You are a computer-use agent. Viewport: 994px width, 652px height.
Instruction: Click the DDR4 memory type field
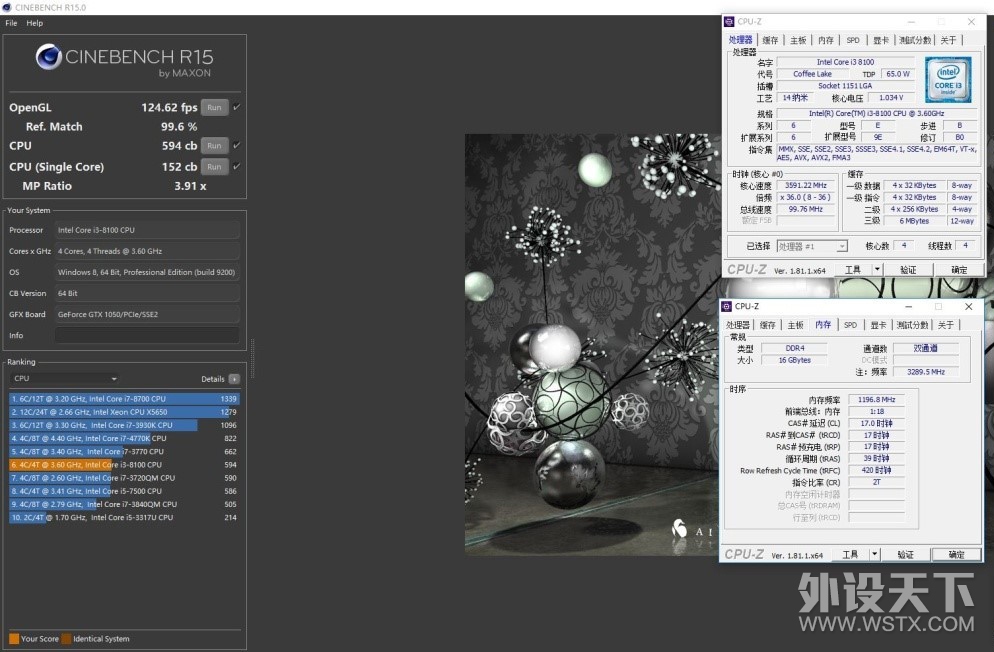point(795,348)
